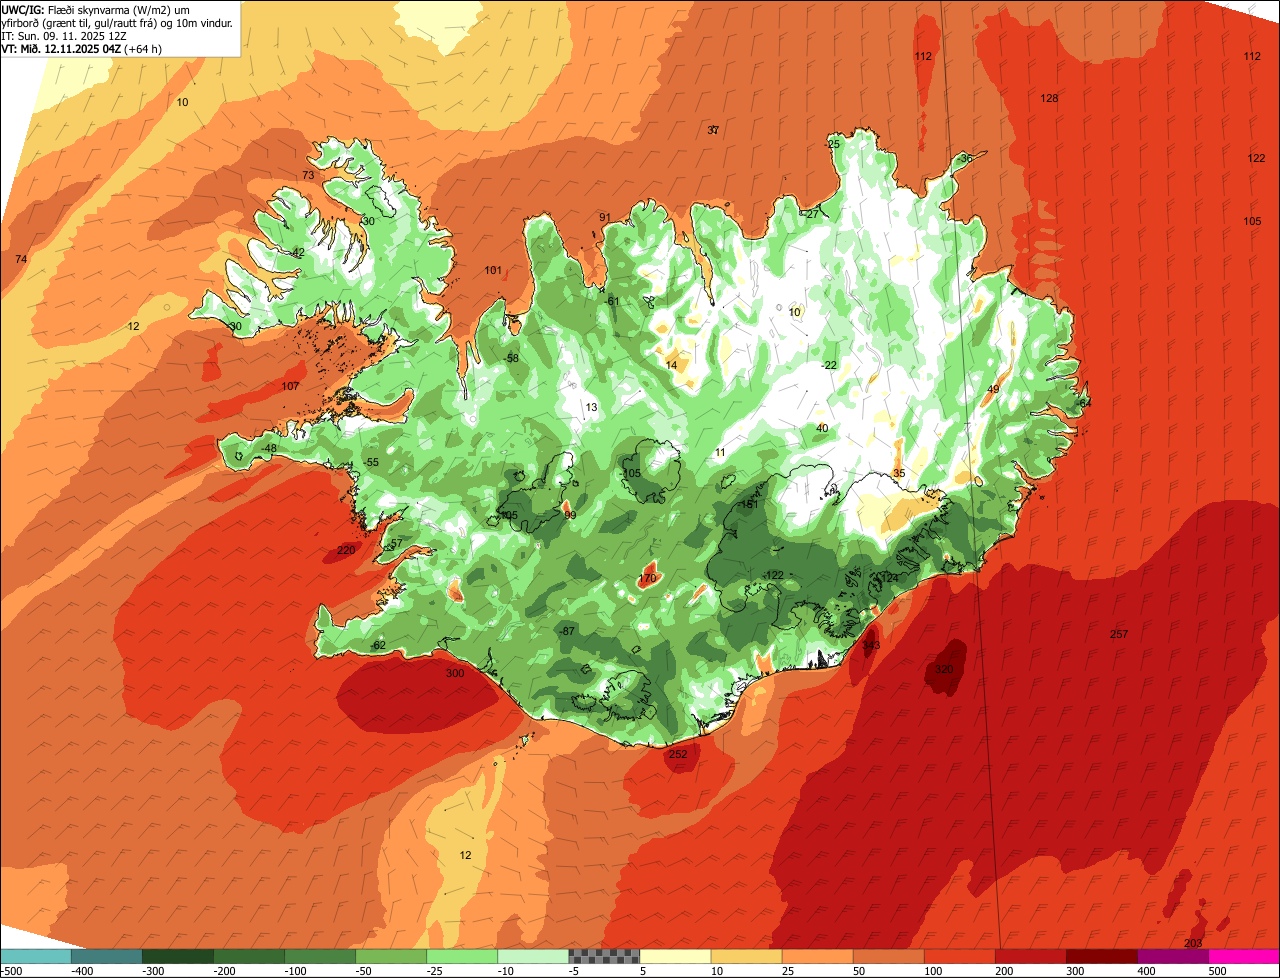Click the value 37 in the northern sea
This screenshot has height=978, width=1280.
(x=713, y=130)
